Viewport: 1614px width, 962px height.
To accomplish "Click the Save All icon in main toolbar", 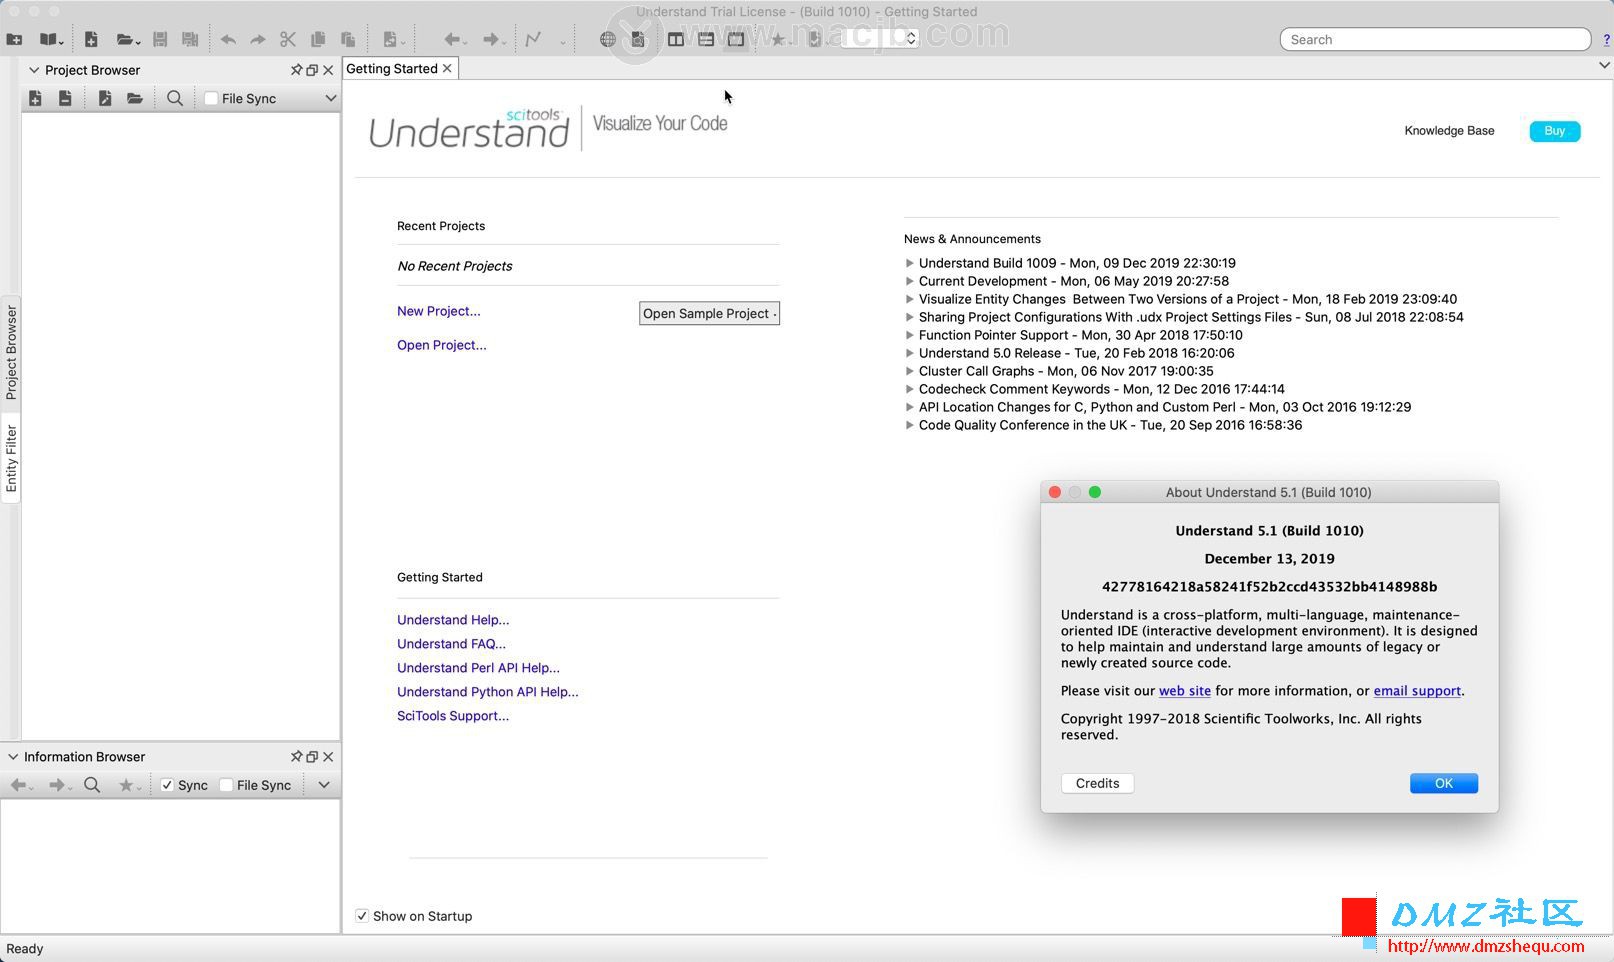I will [190, 40].
